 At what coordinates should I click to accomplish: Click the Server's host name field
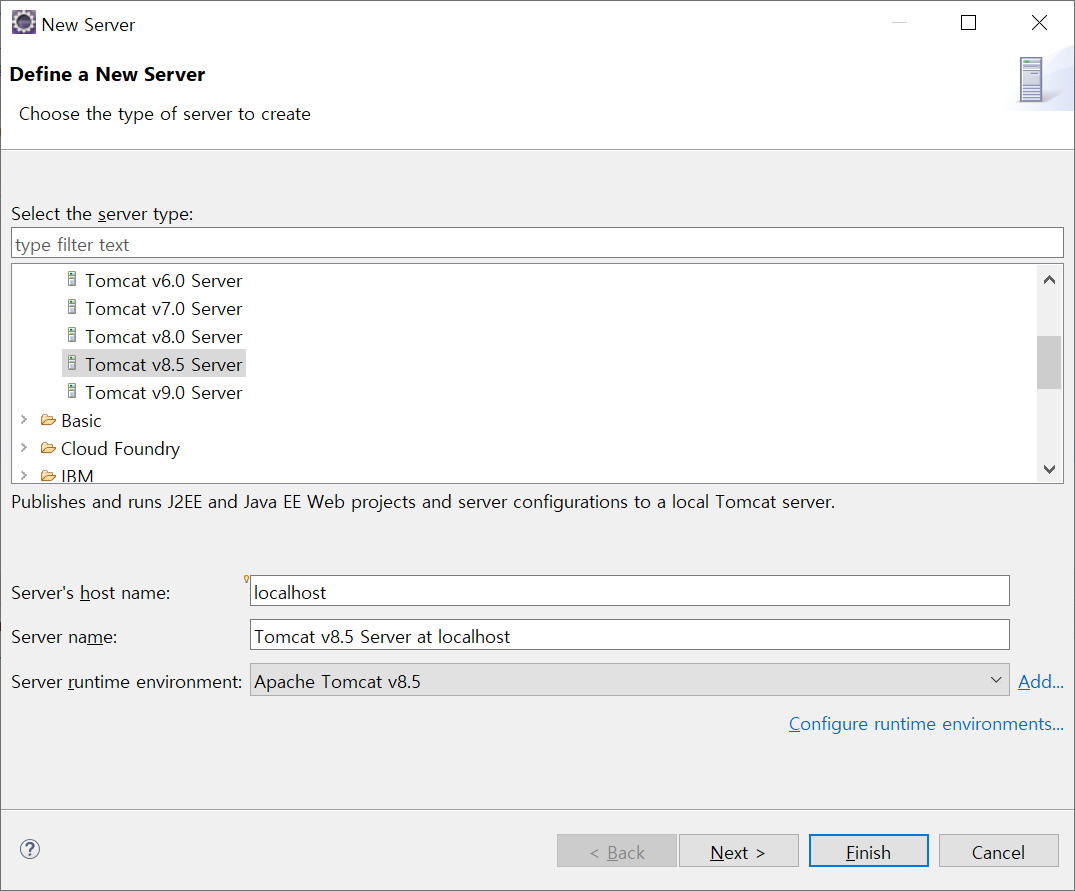pos(629,591)
